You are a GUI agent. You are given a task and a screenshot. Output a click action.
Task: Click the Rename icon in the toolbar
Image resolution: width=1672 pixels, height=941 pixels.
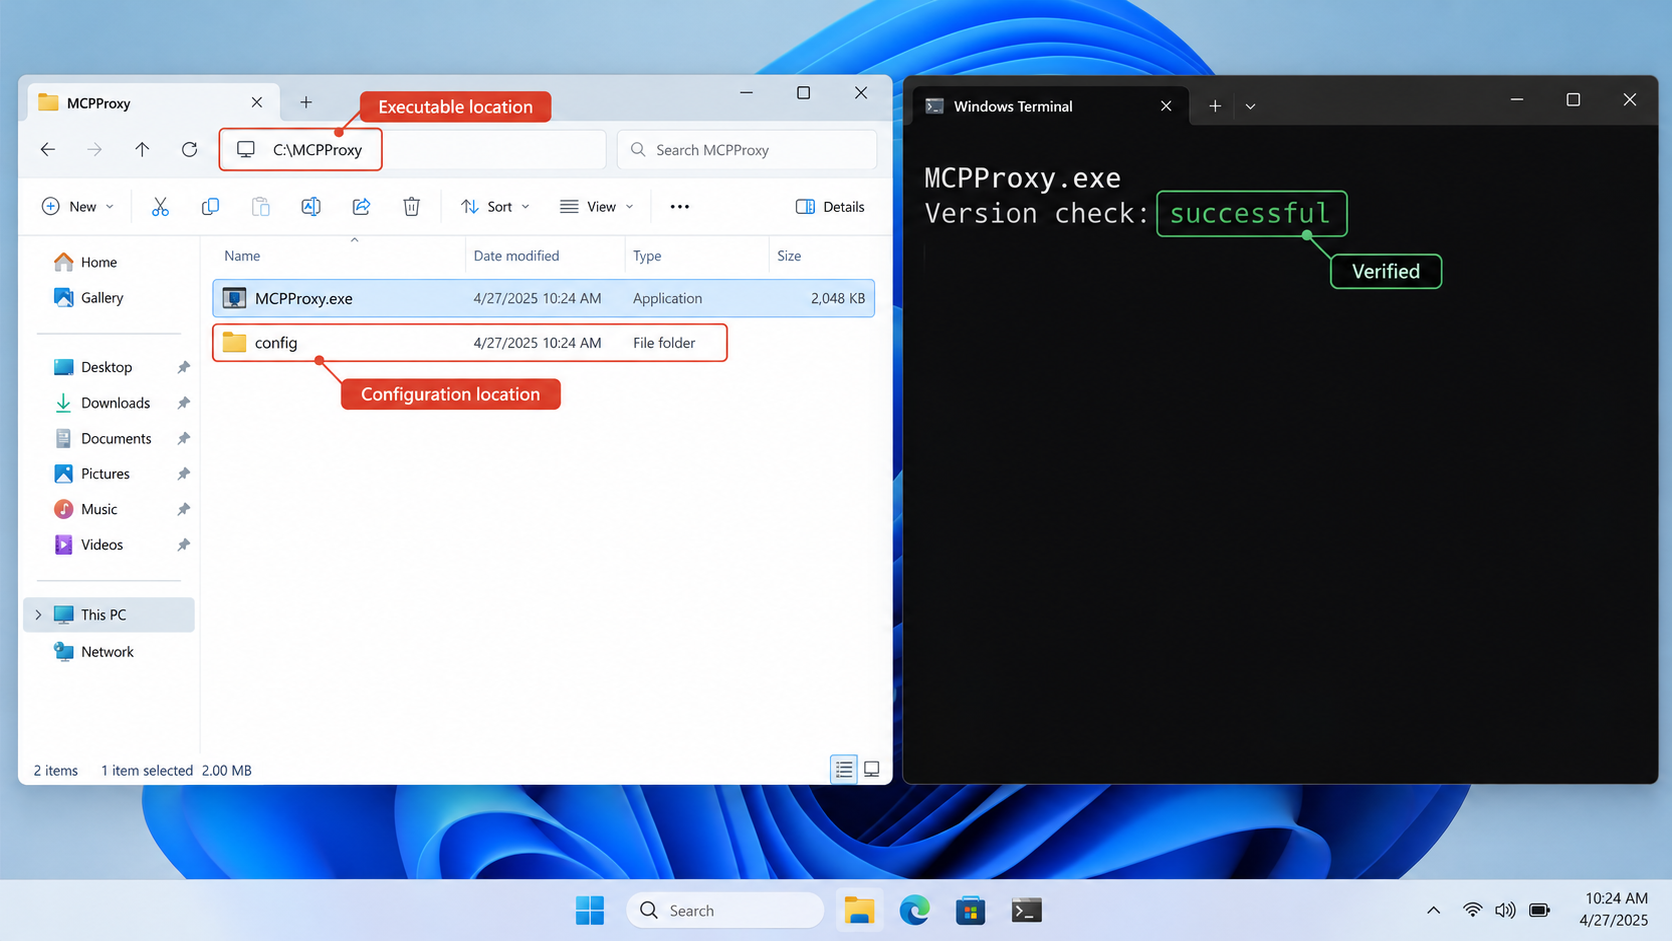click(311, 207)
